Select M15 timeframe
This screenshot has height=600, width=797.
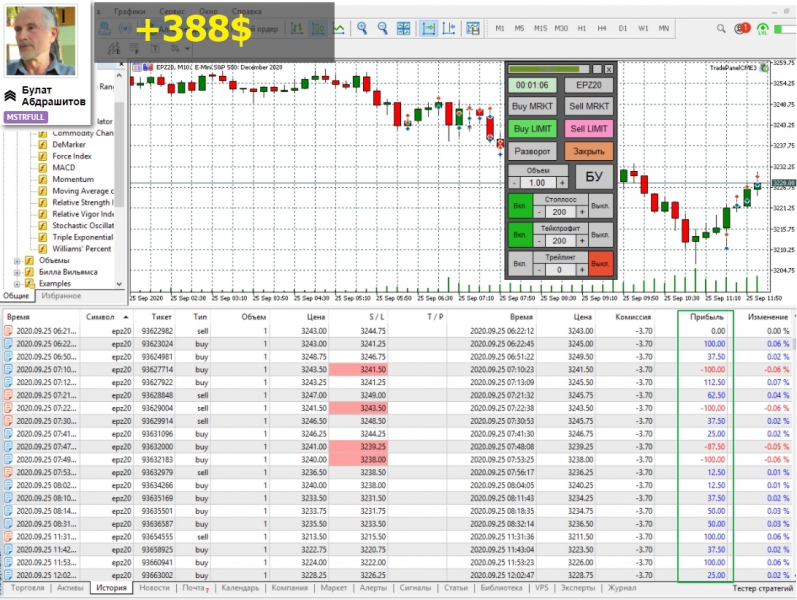point(540,28)
